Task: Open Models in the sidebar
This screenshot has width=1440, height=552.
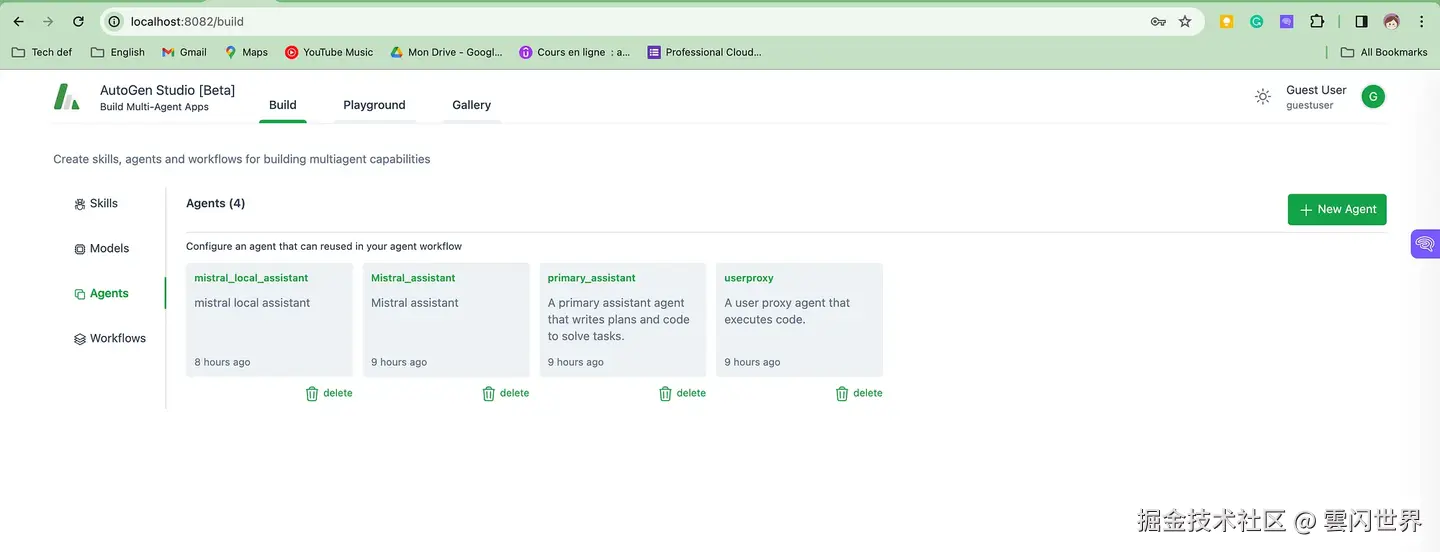Action: click(x=102, y=248)
